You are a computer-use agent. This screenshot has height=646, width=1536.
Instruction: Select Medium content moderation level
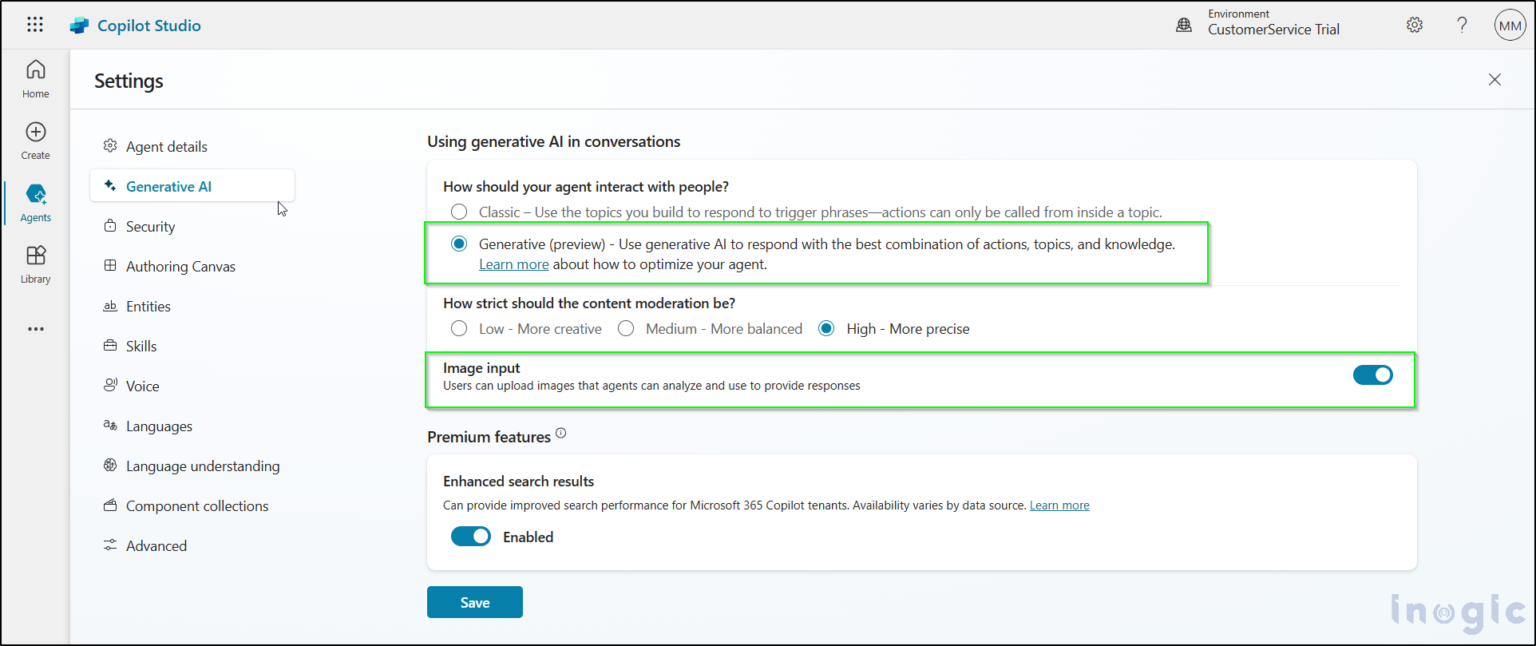click(625, 328)
